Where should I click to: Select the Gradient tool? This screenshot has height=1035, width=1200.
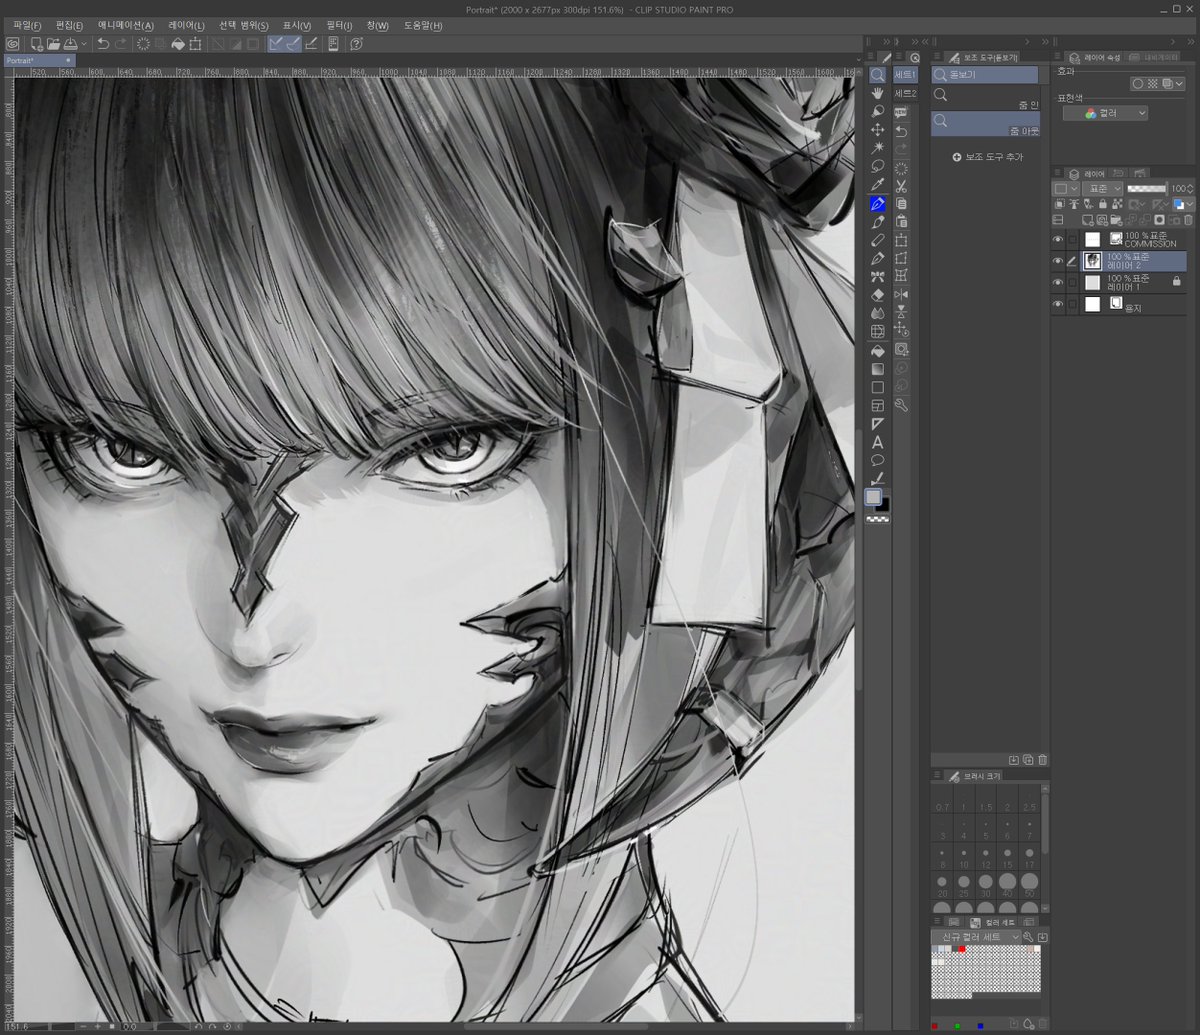[877, 369]
